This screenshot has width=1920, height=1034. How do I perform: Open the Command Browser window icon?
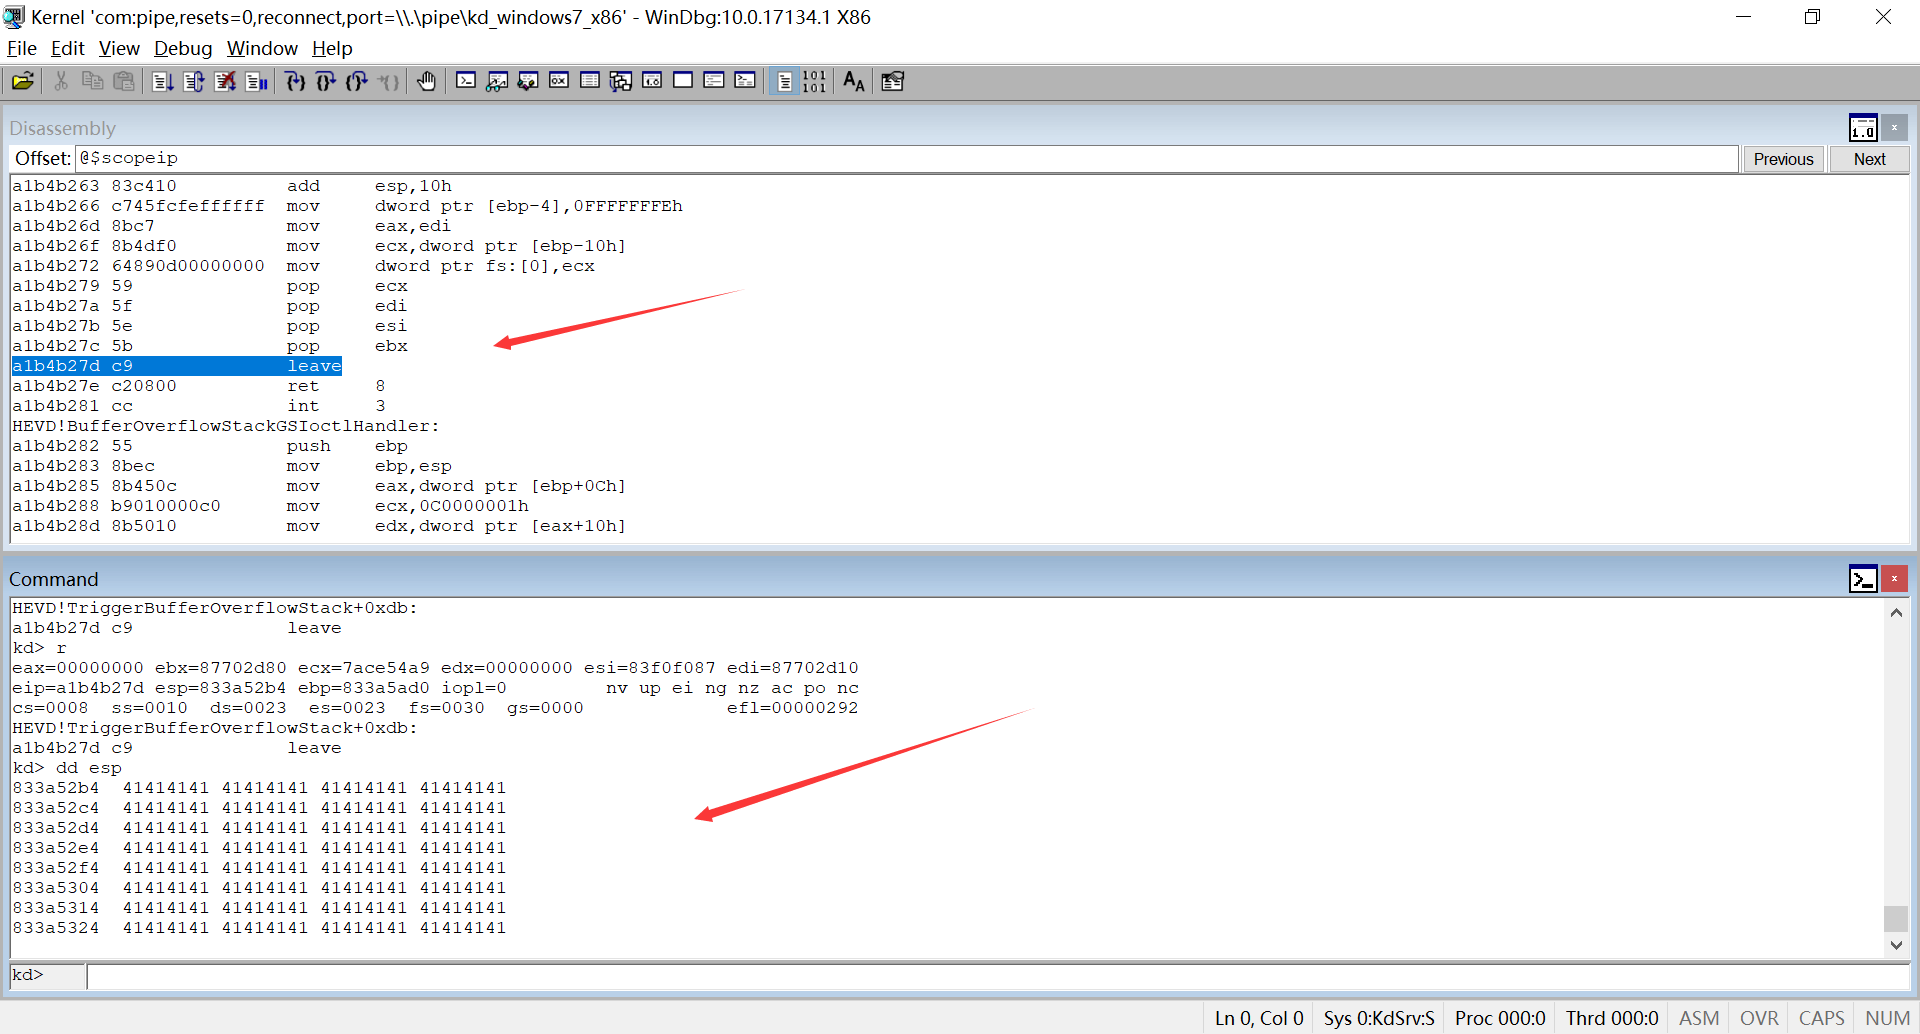[x=745, y=81]
